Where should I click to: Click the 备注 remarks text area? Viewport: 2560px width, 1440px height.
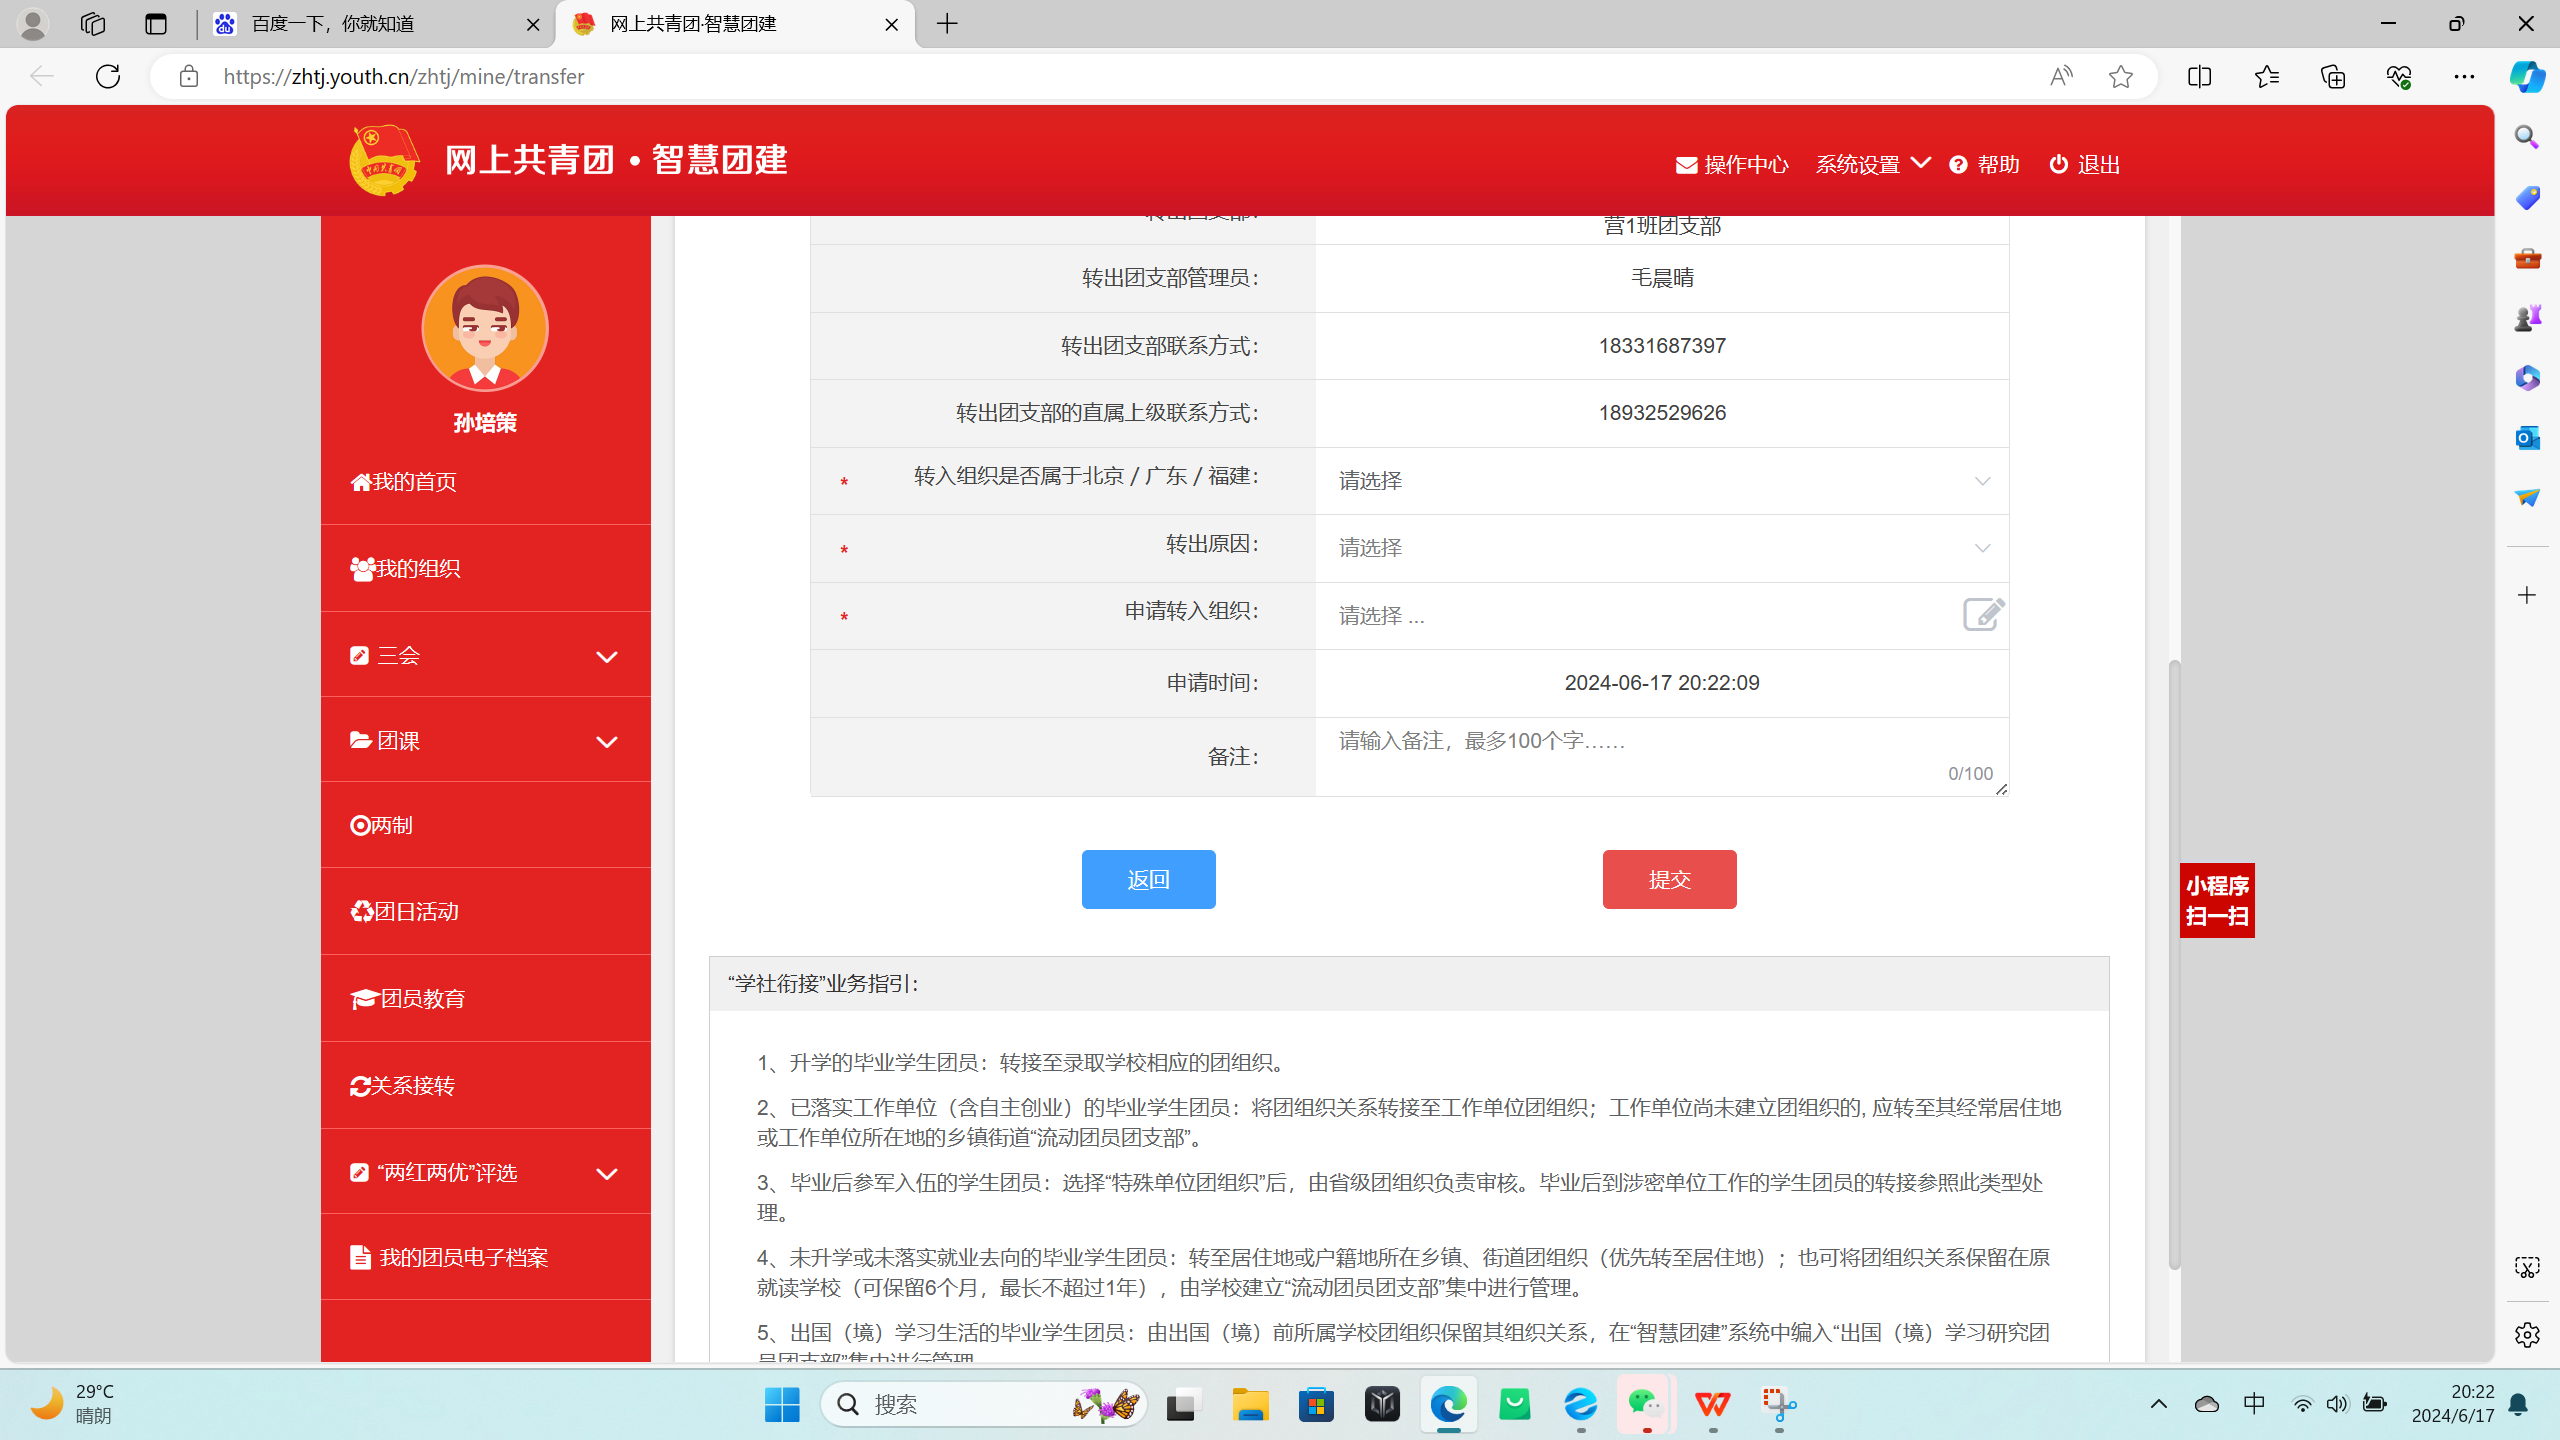coord(1662,757)
